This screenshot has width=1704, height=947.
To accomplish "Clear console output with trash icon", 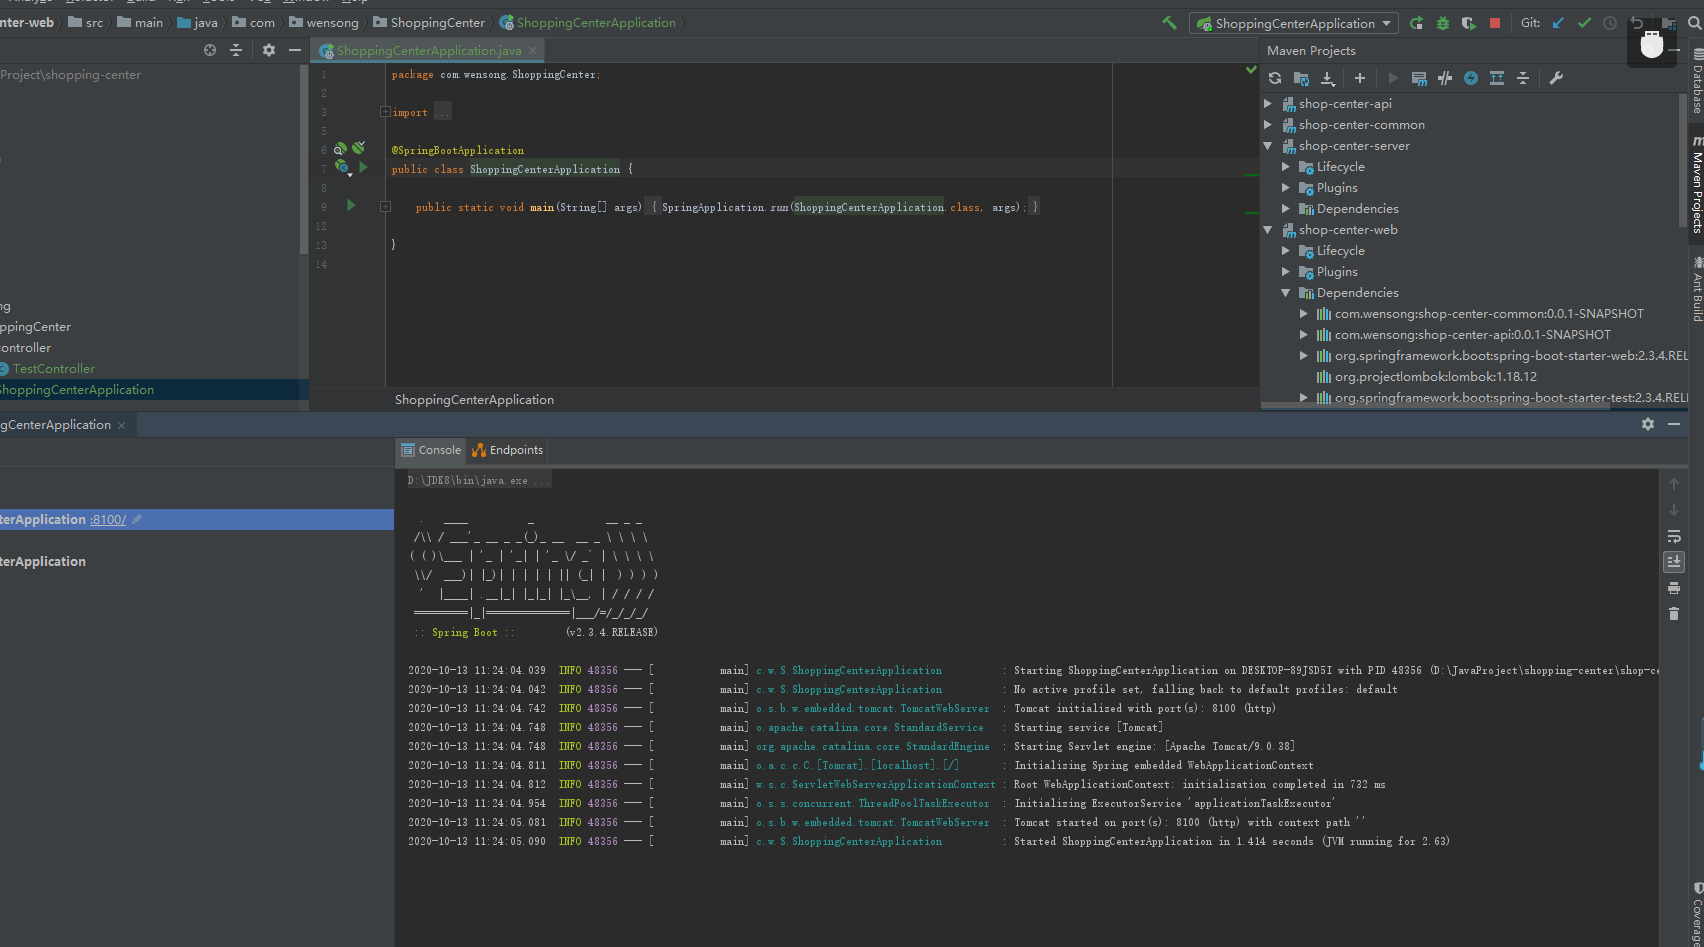I will coord(1674,613).
